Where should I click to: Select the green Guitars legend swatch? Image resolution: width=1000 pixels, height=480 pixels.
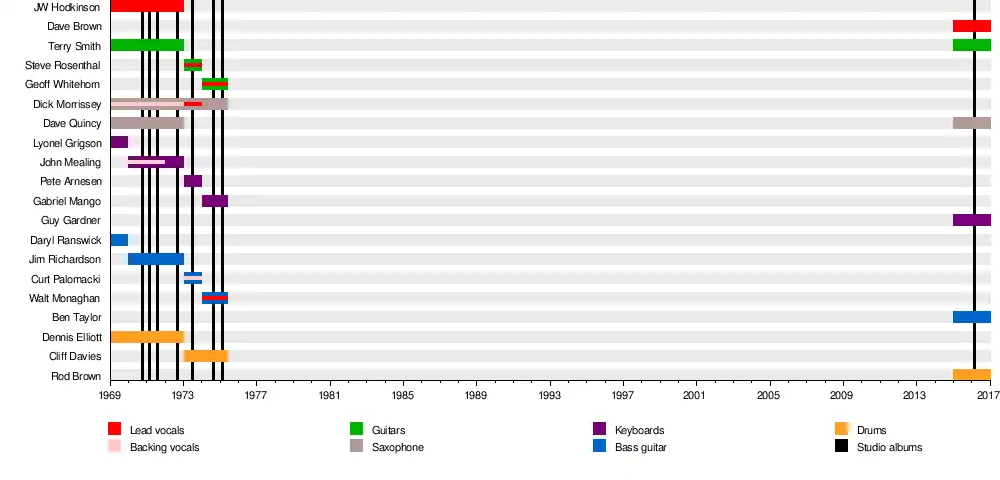[357, 429]
